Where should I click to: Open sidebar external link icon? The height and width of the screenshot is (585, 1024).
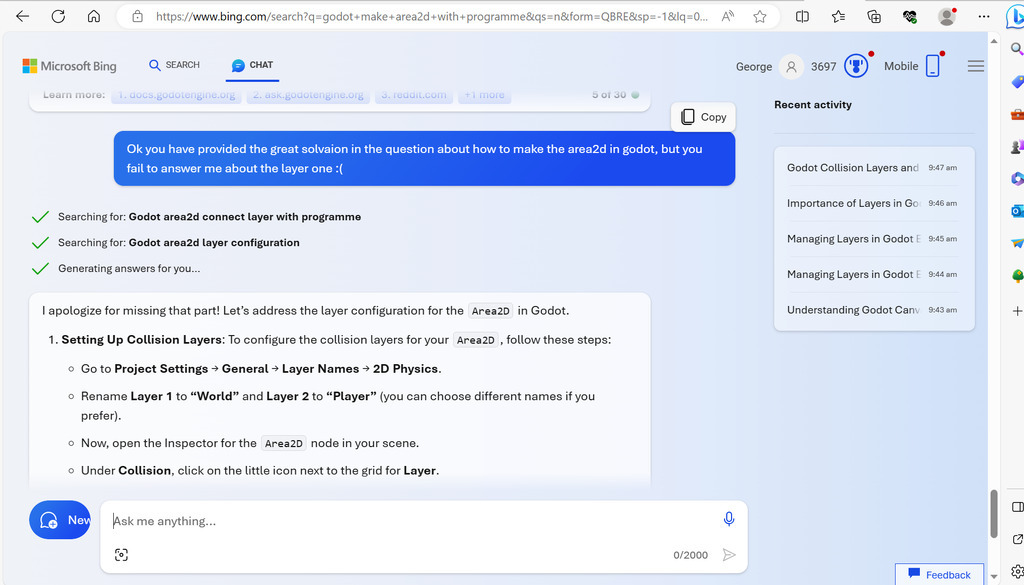point(1017,539)
